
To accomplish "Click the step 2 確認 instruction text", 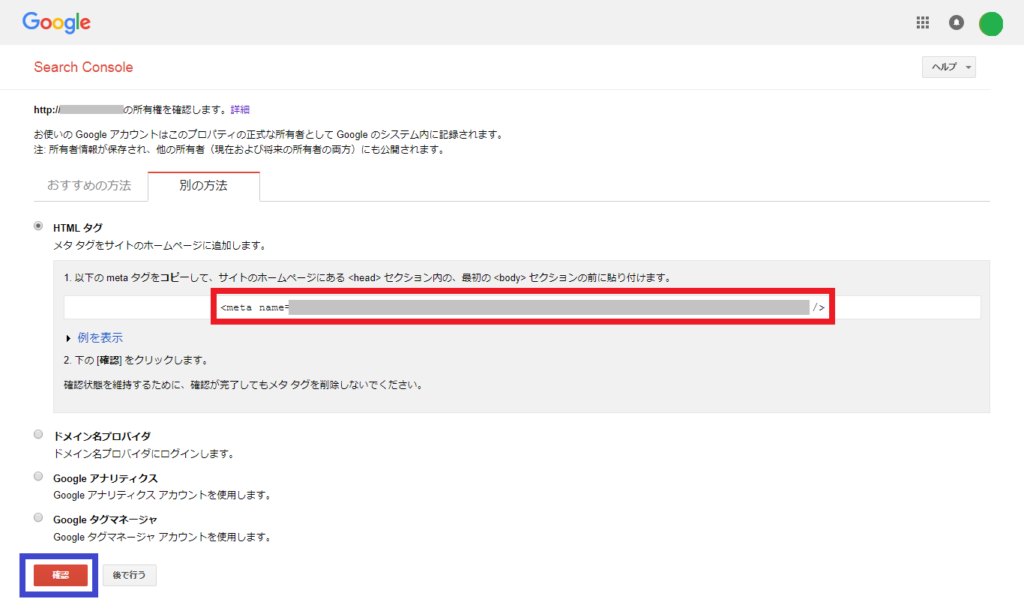I will point(136,360).
